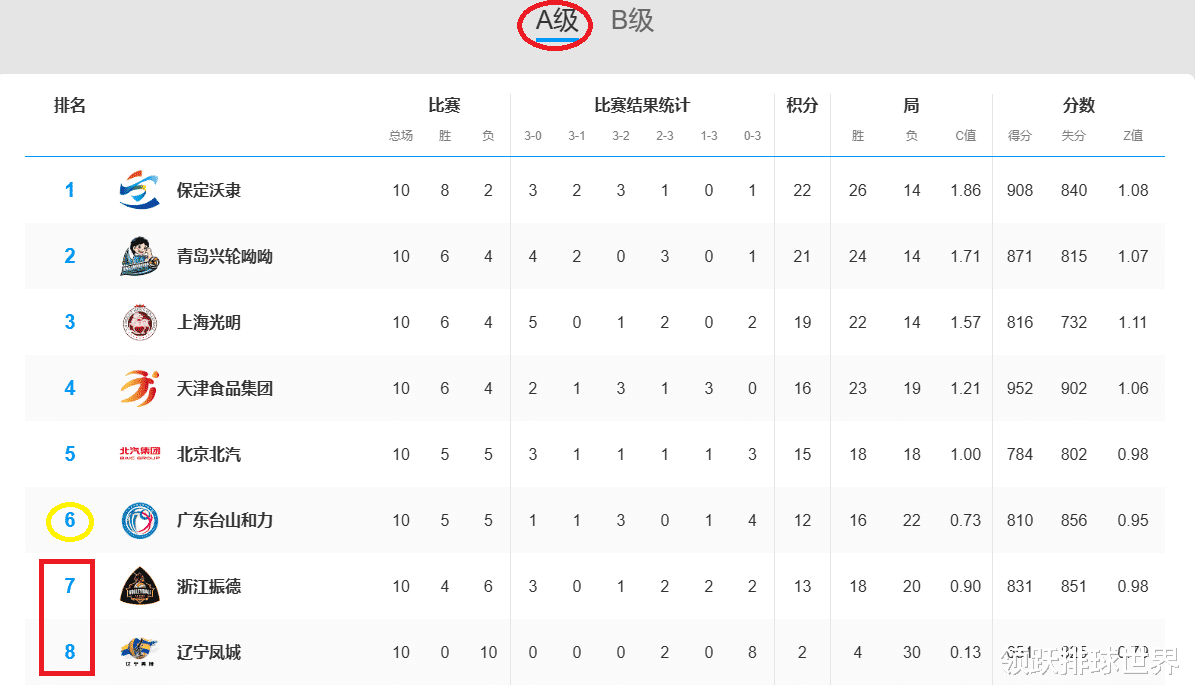Click the 北京北汽 team logo

click(x=139, y=454)
